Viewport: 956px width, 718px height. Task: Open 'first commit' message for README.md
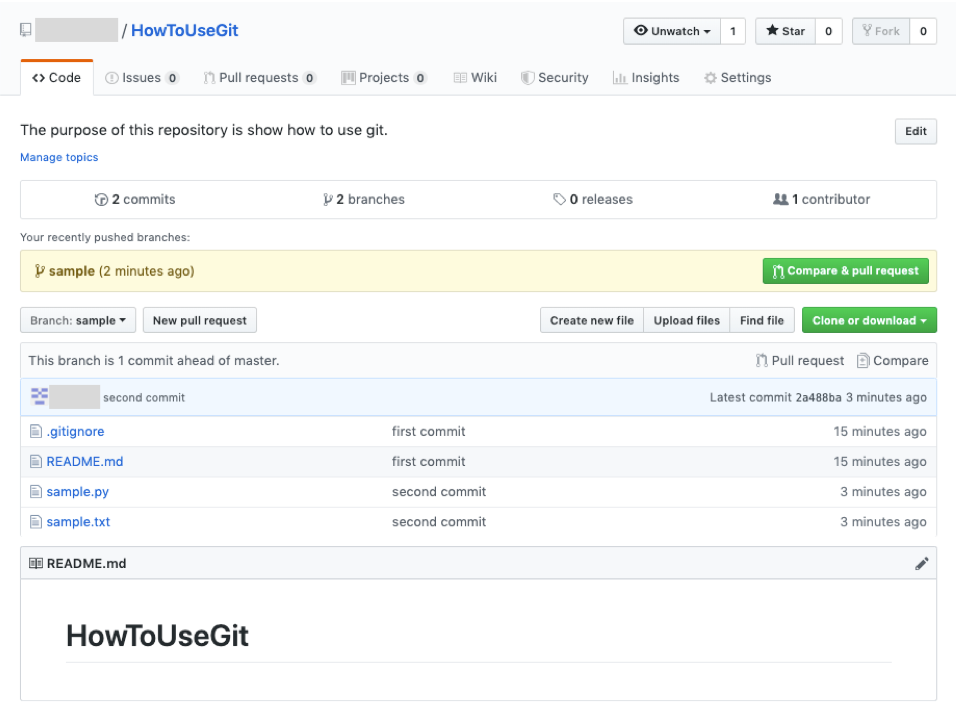pyautogui.click(x=429, y=462)
